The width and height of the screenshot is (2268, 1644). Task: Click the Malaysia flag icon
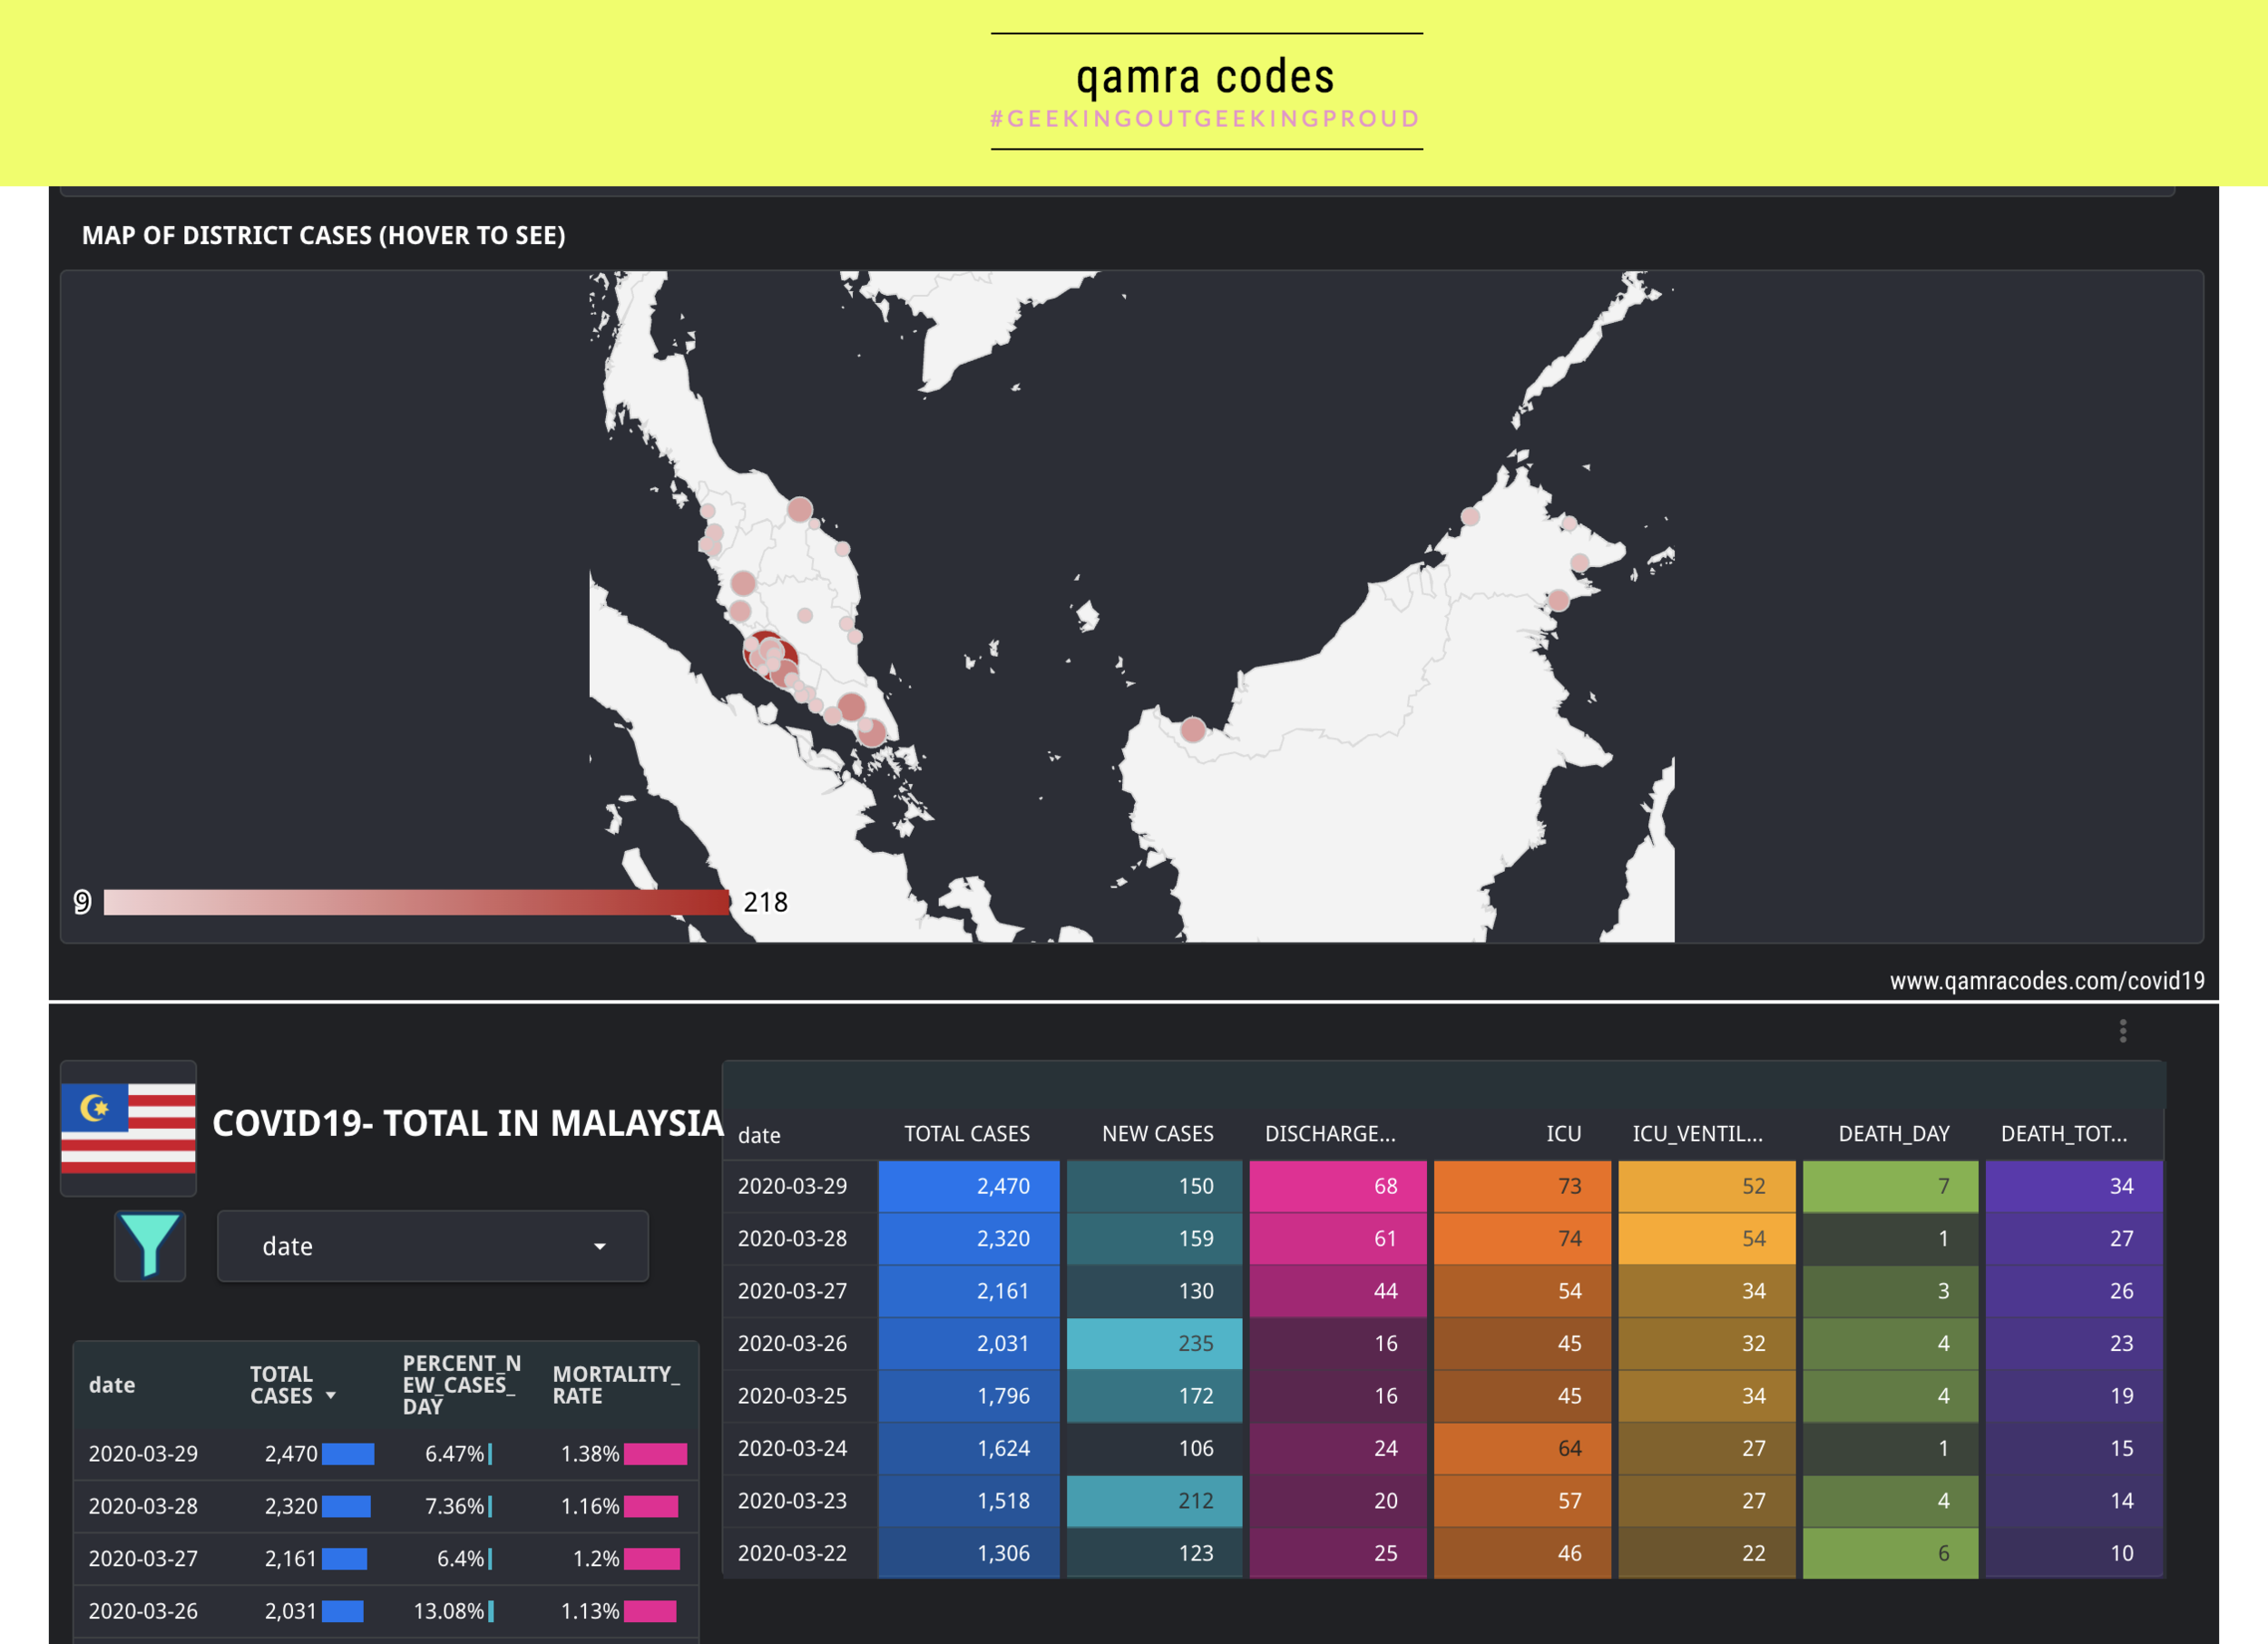127,1128
